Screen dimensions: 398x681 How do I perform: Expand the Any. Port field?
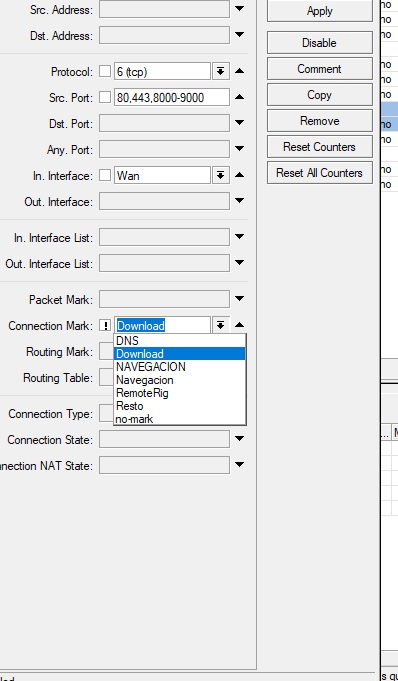pos(239,149)
